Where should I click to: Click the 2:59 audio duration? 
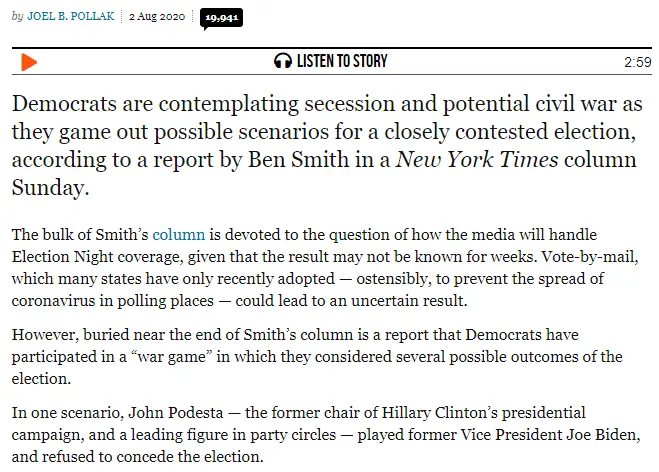[x=637, y=63]
